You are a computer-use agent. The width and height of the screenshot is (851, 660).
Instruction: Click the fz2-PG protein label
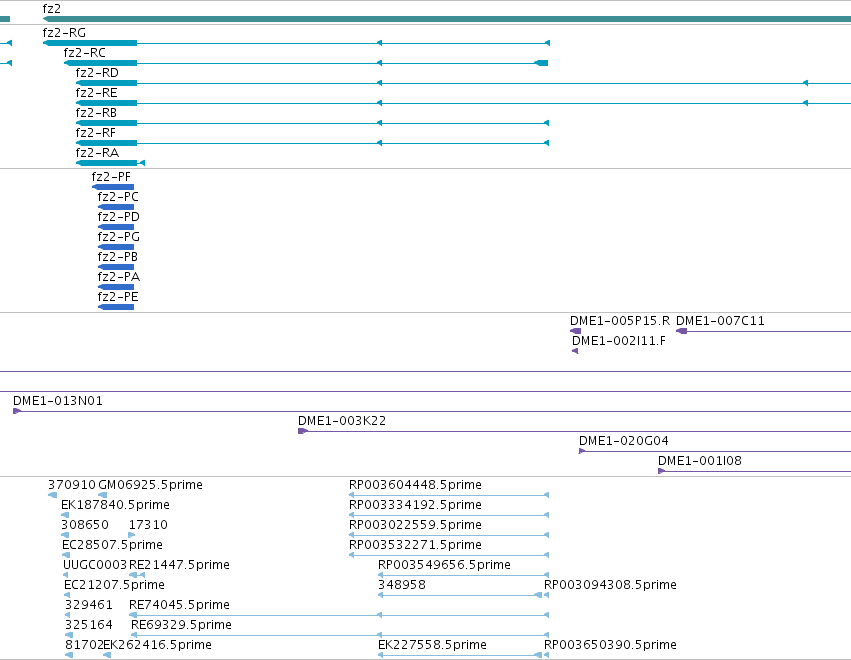tap(118, 237)
